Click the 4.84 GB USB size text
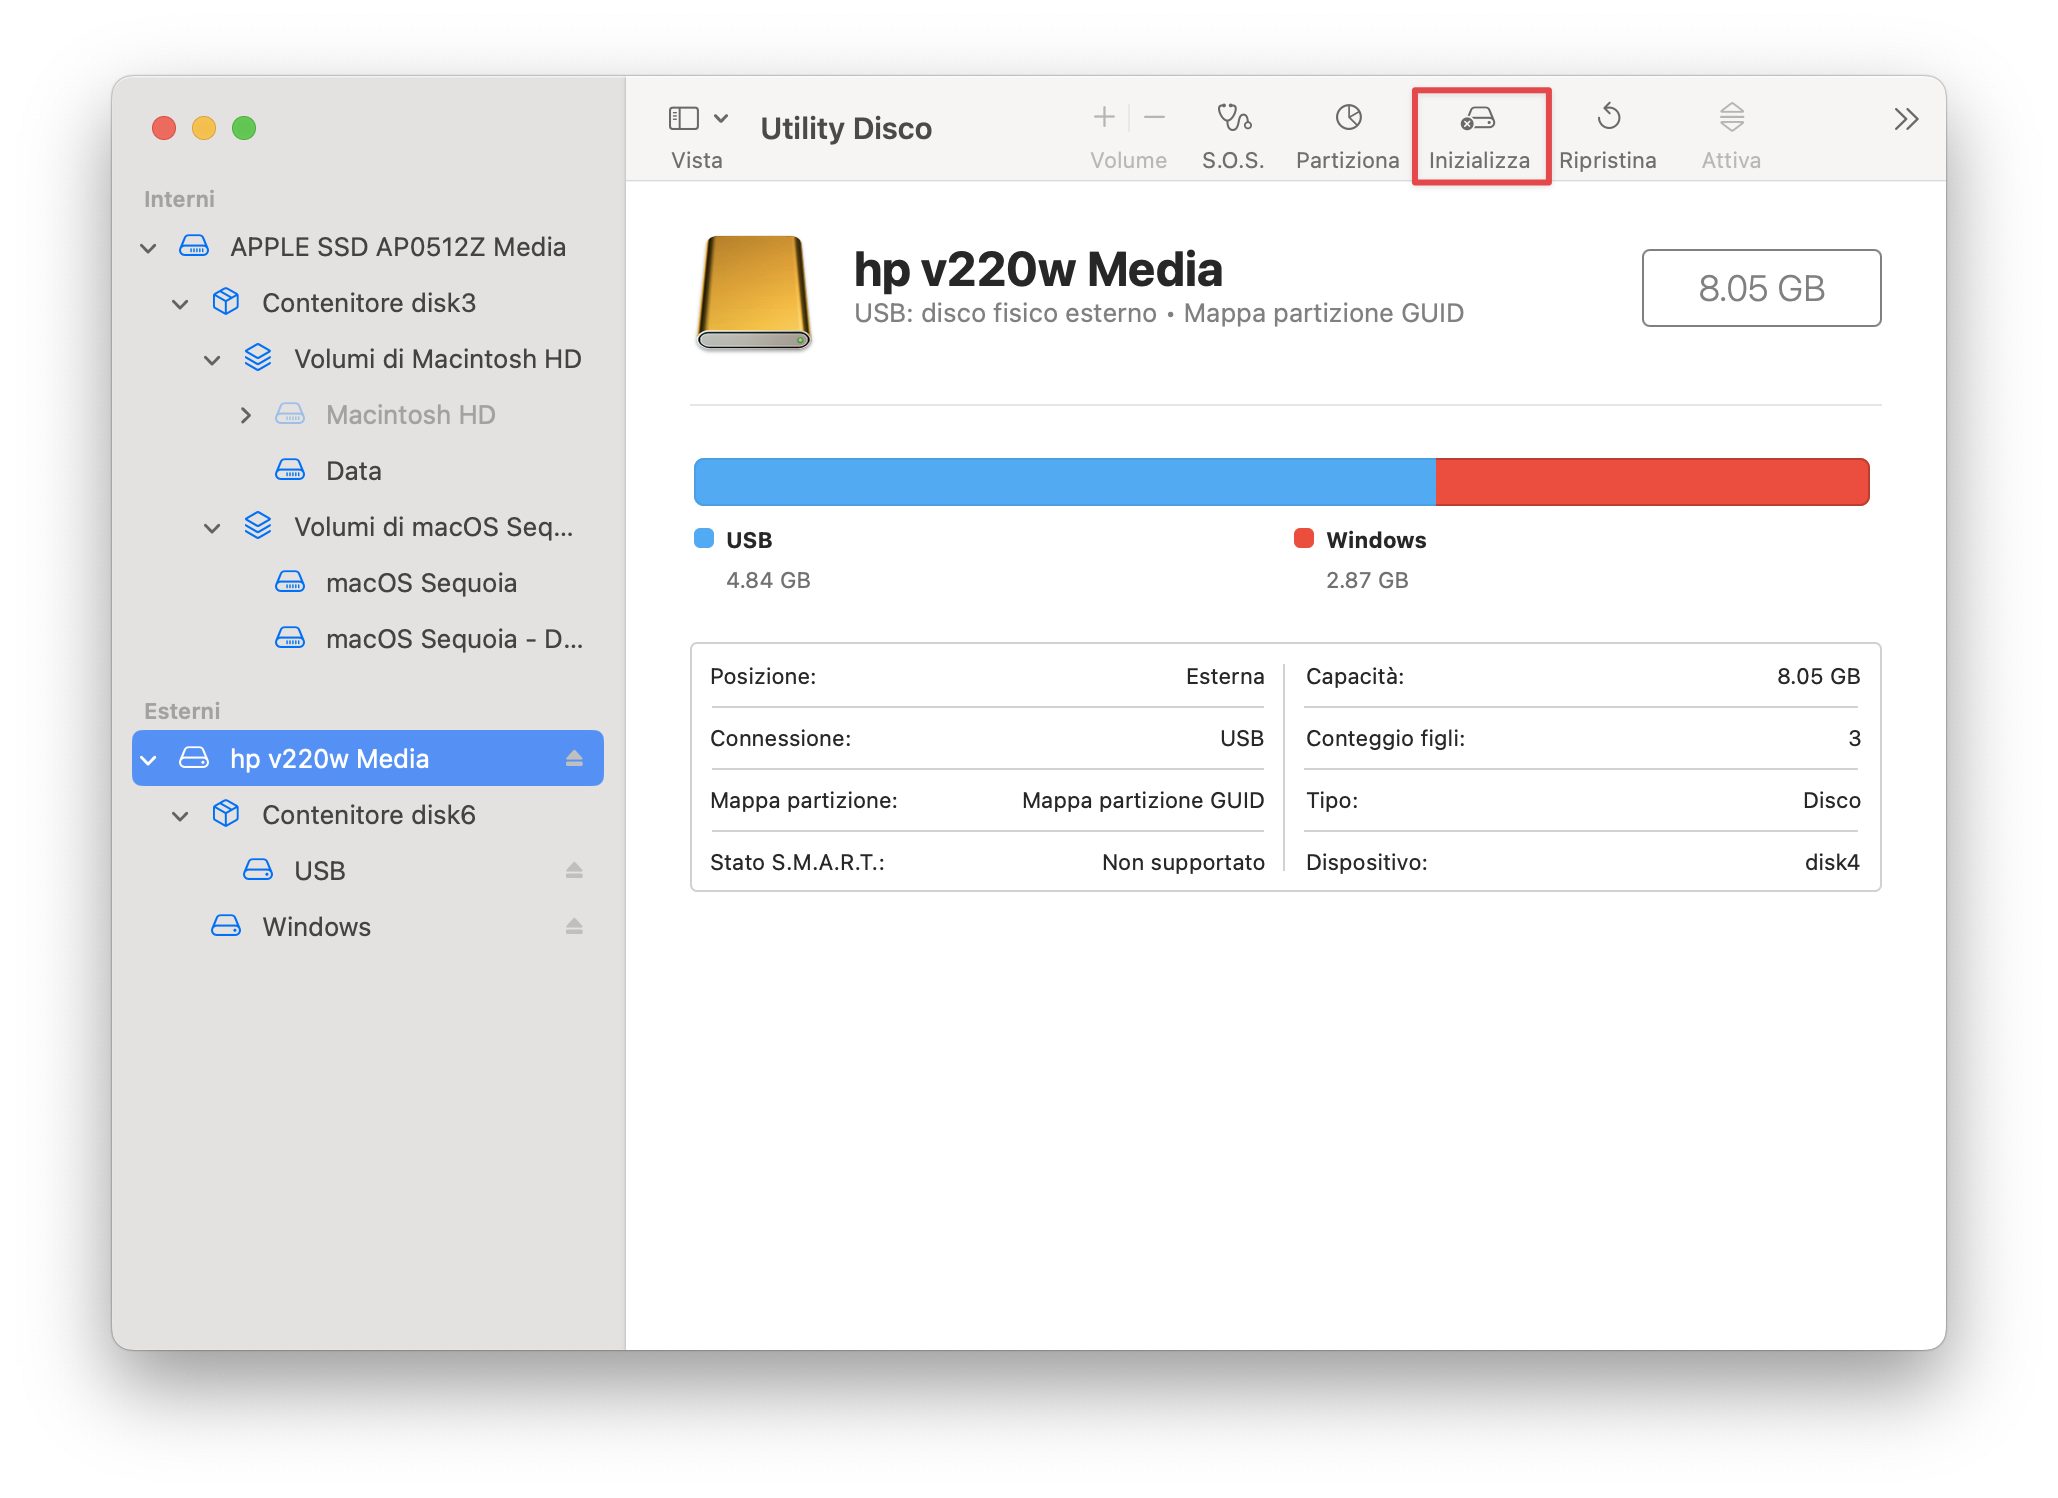The height and width of the screenshot is (1498, 2058). (x=768, y=580)
